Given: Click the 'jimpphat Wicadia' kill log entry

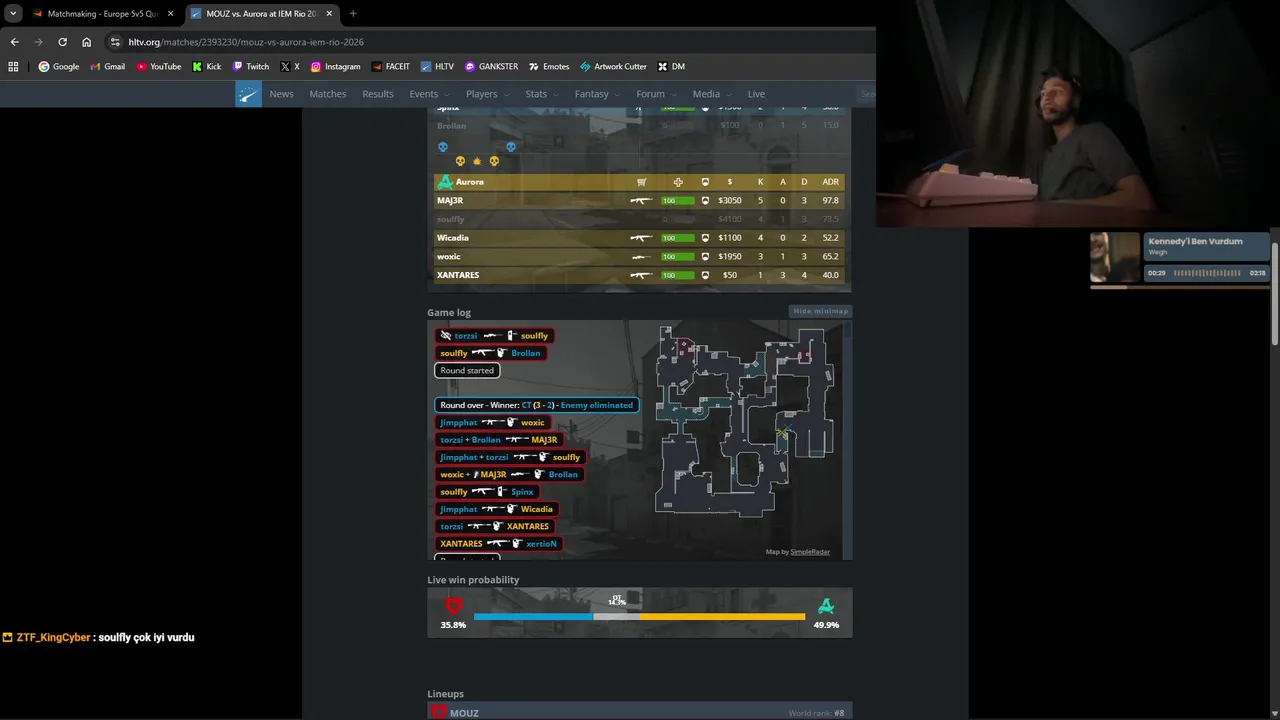Looking at the screenshot, I should click(x=496, y=509).
